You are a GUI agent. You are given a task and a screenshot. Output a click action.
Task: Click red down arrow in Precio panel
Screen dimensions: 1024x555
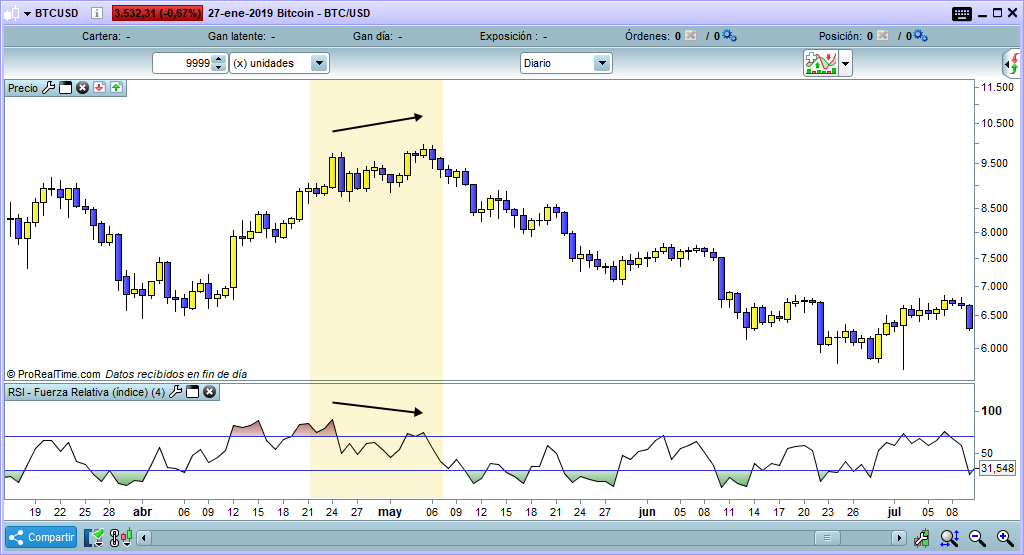[100, 88]
